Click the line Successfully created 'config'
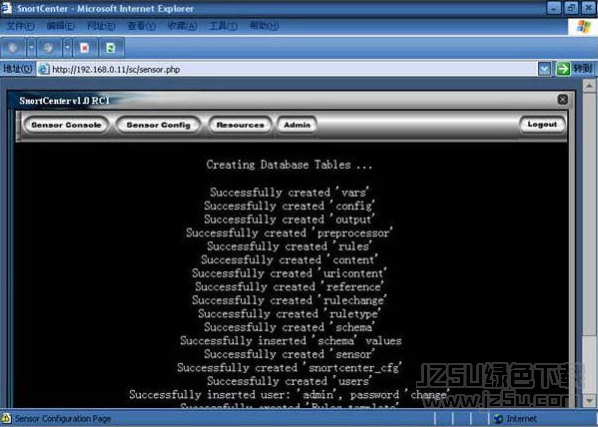Viewport: 598px width, 427px height. [289, 206]
